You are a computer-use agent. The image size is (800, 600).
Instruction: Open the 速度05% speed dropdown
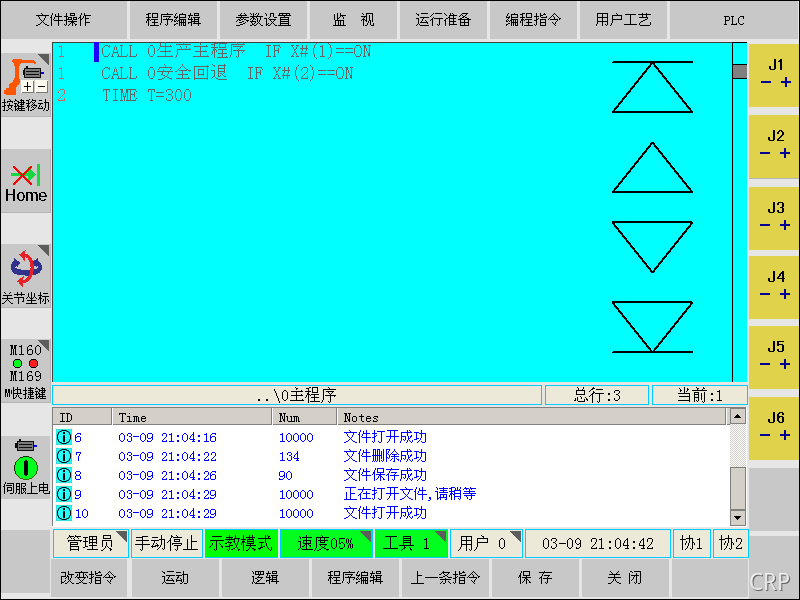(326, 543)
